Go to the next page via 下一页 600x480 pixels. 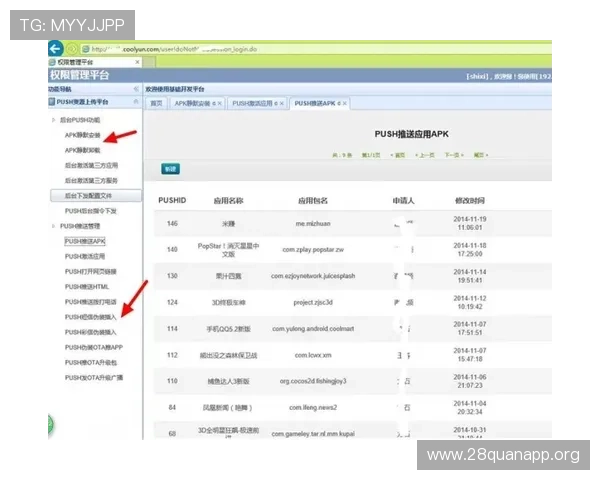tap(454, 155)
